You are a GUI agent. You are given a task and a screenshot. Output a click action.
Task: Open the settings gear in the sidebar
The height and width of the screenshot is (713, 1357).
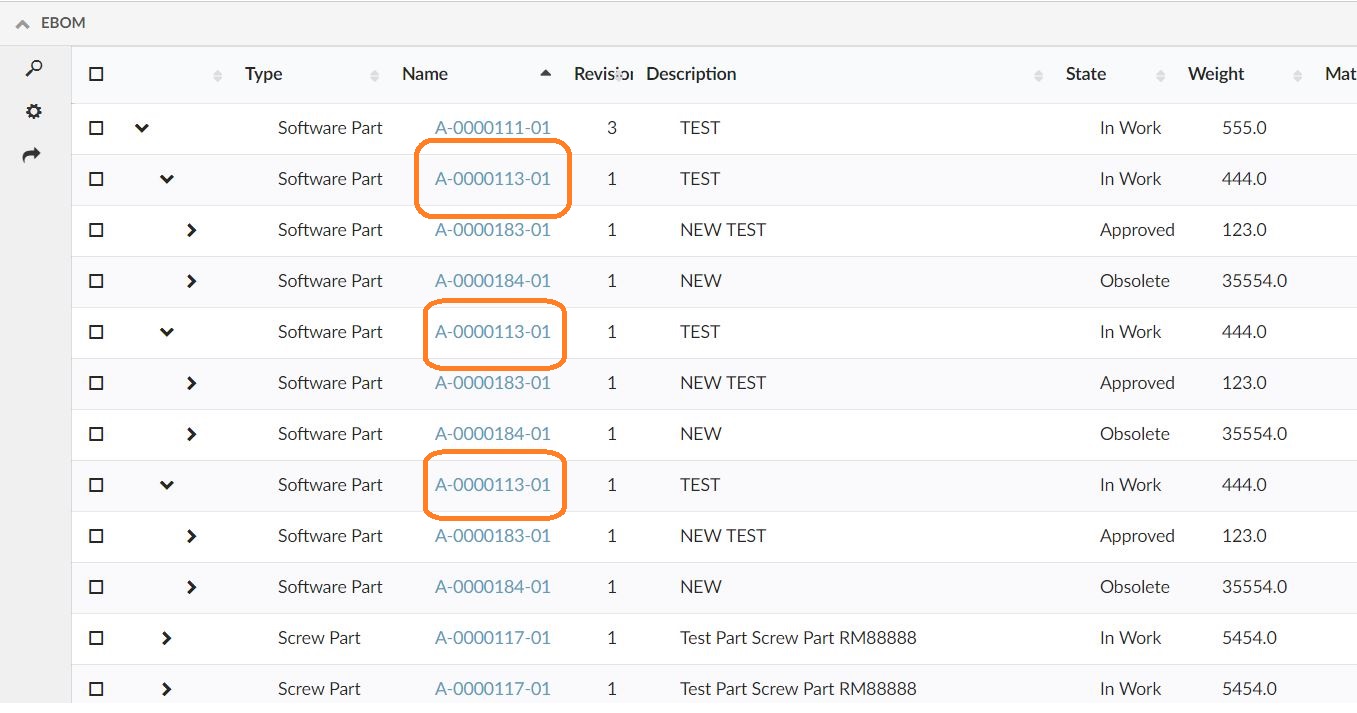[34, 112]
